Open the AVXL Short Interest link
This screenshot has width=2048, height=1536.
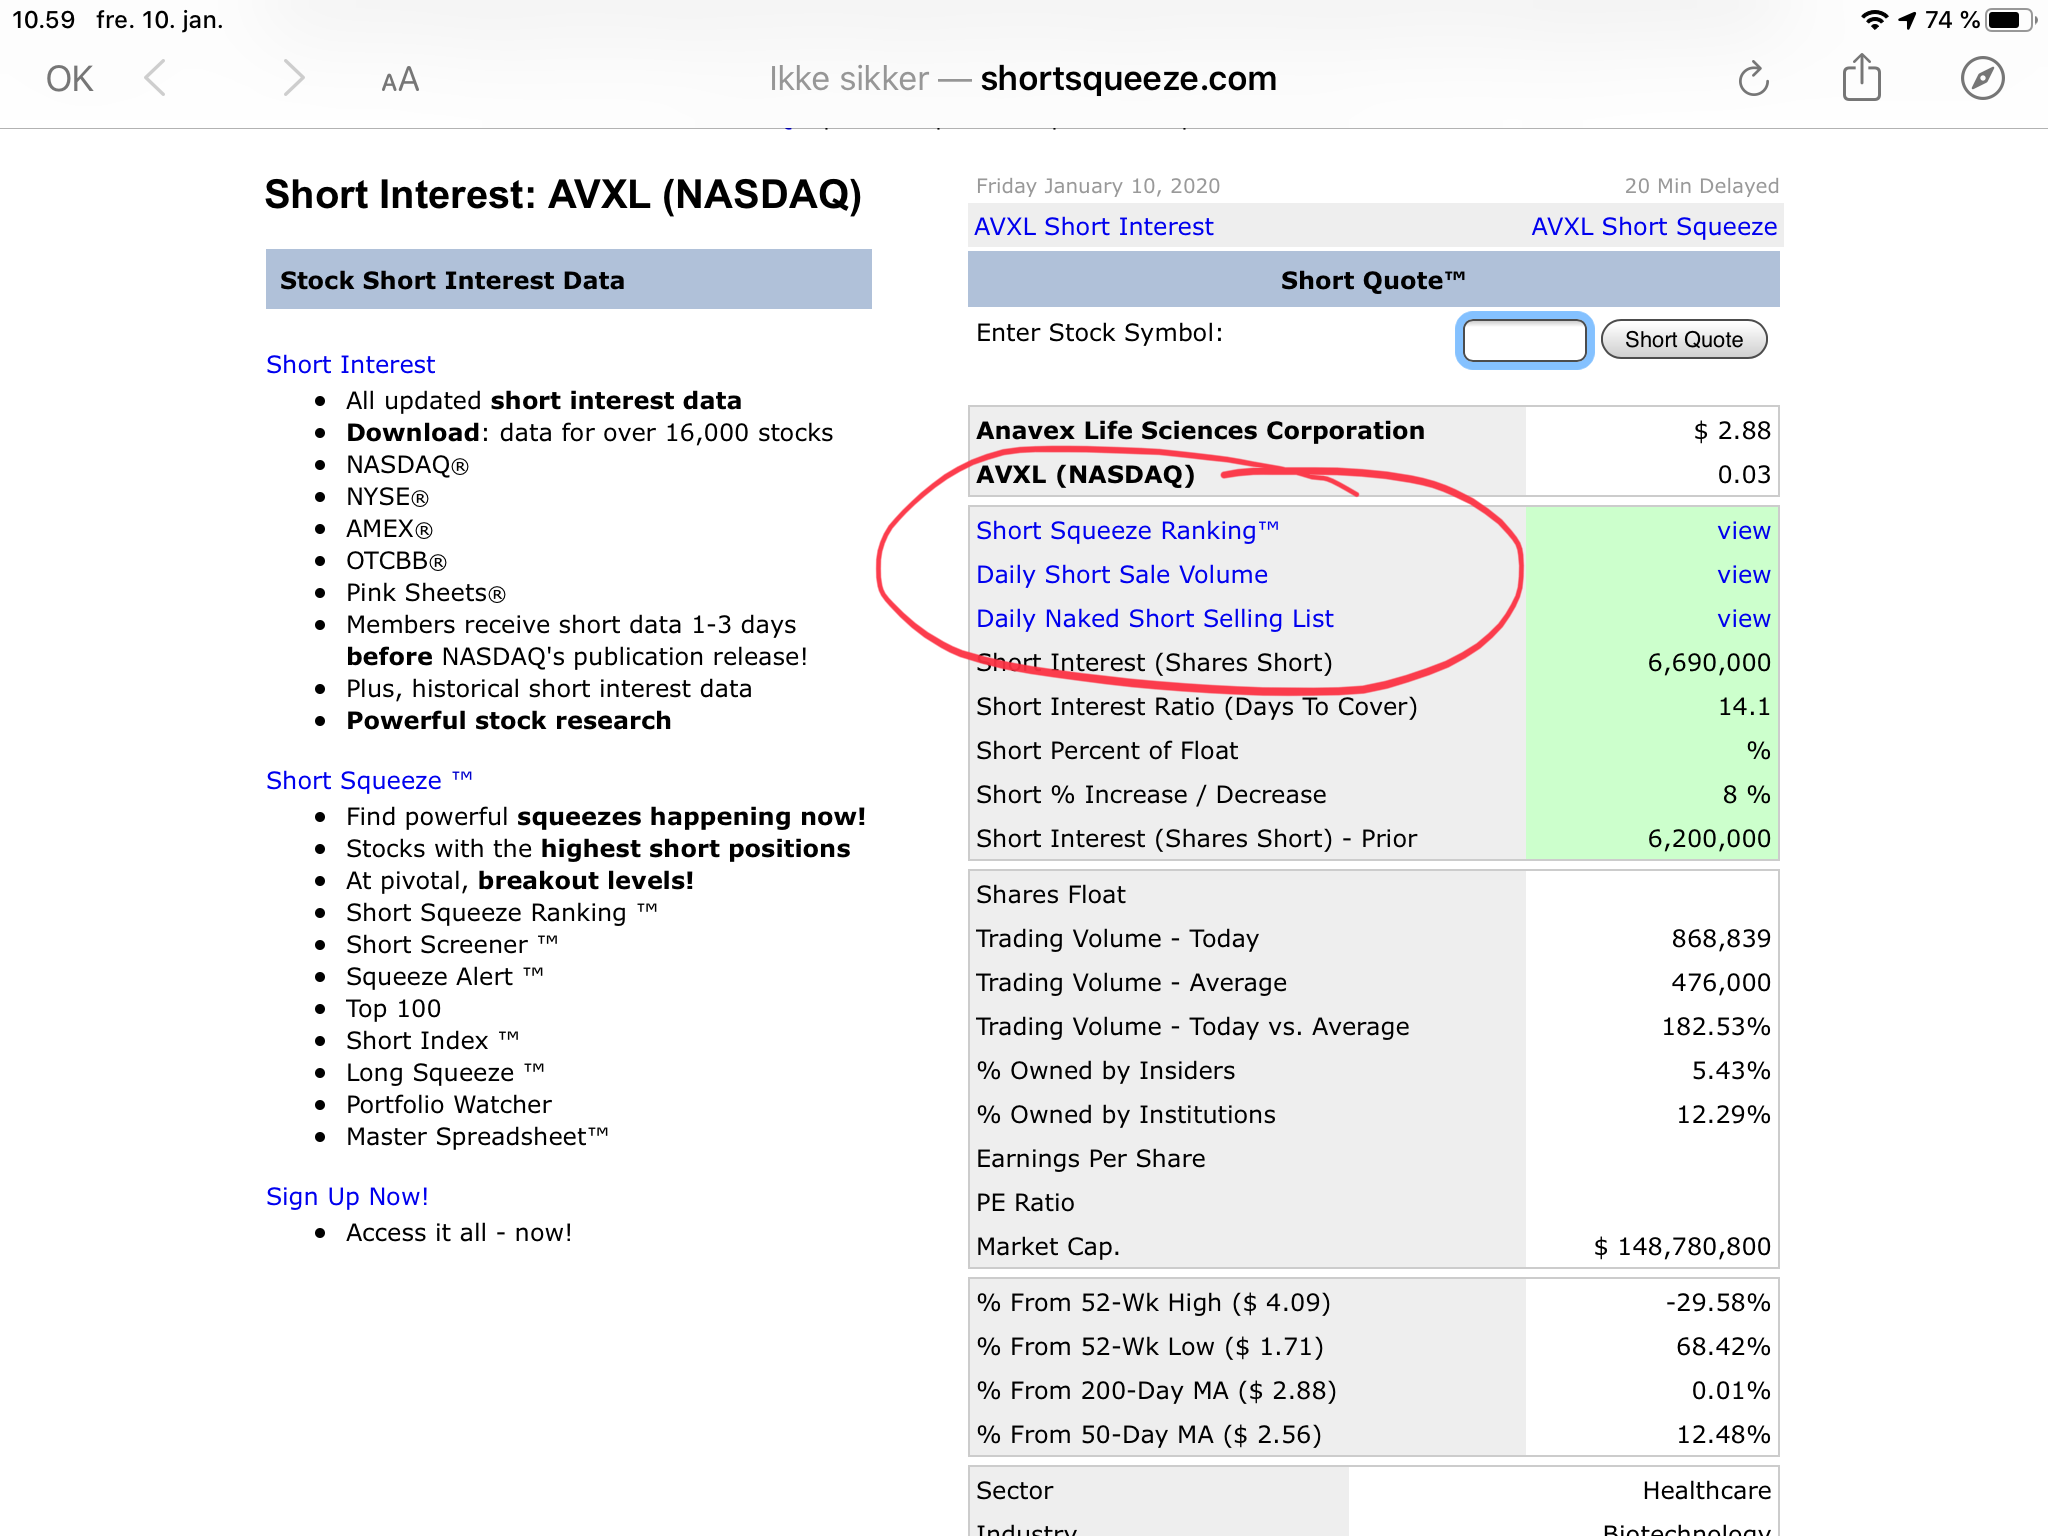click(1093, 227)
